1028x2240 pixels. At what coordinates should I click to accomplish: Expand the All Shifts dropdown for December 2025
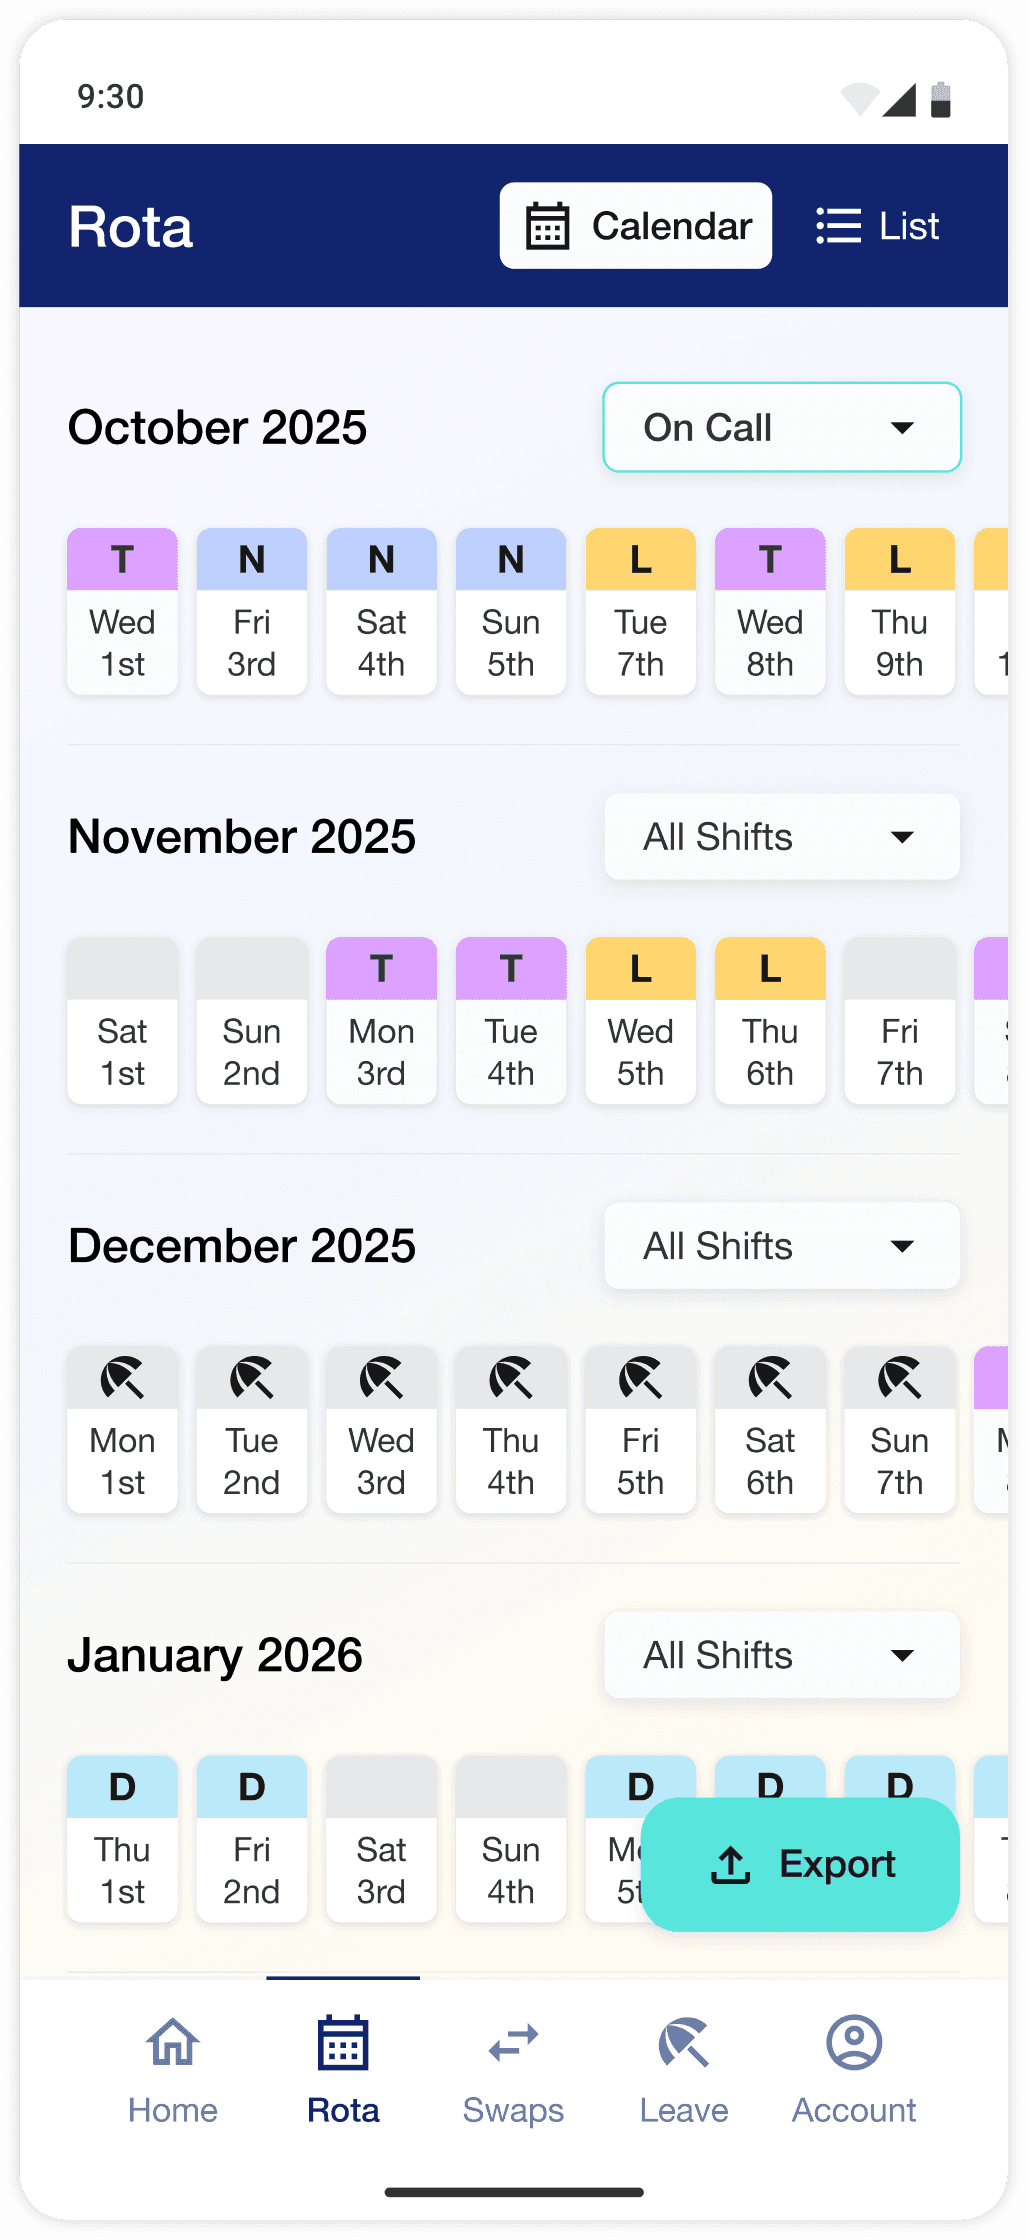click(782, 1246)
